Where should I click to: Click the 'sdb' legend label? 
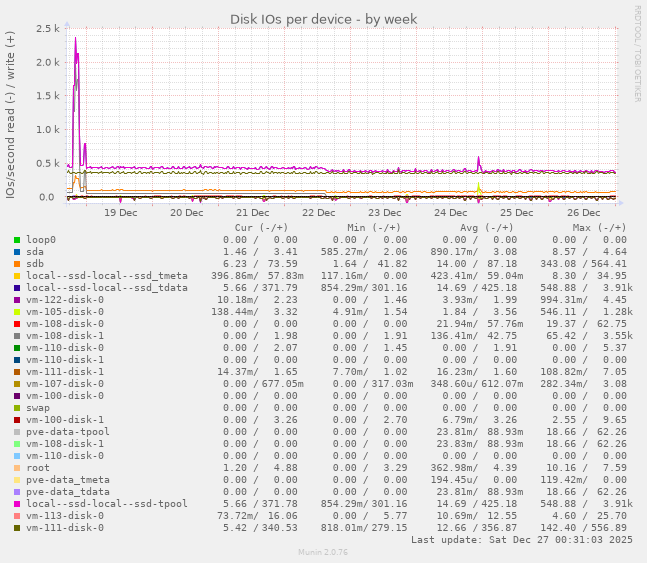35,264
